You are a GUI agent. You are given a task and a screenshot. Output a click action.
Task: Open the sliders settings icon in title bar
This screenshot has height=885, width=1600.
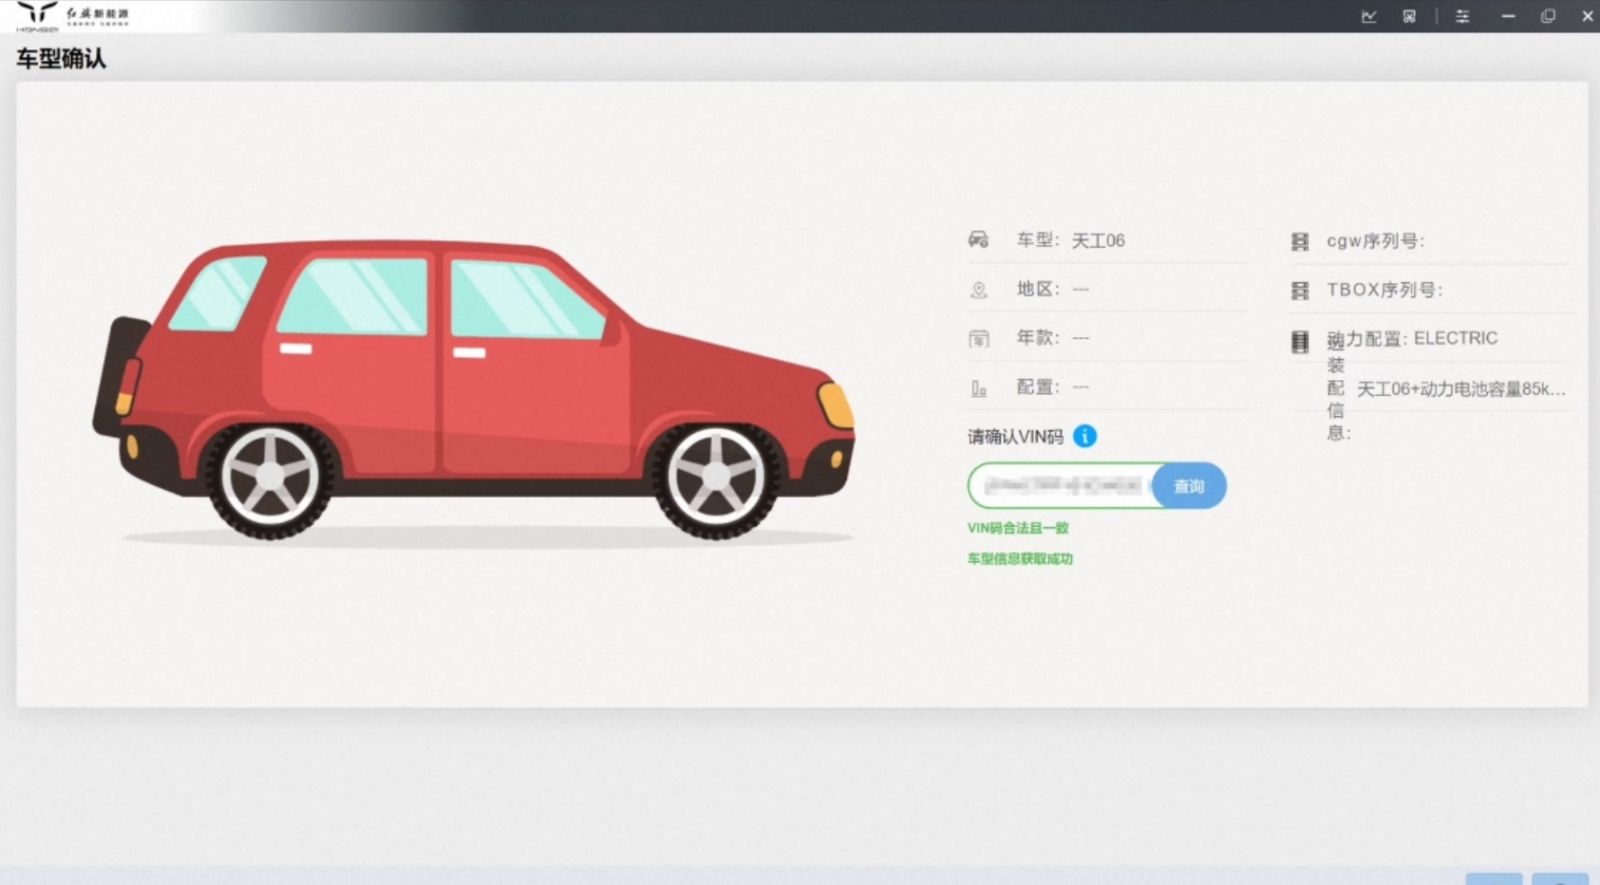coord(1462,16)
